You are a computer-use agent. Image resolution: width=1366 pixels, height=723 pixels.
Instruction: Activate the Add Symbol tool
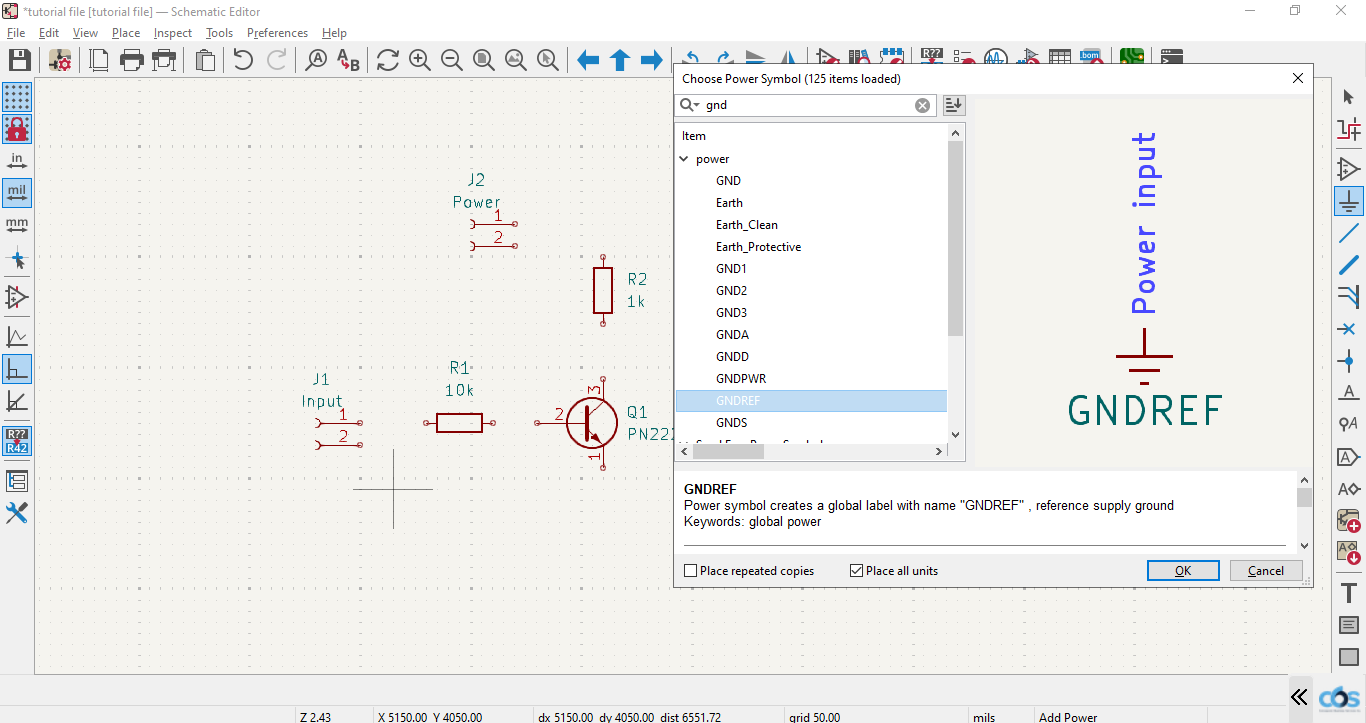pyautogui.click(x=1349, y=167)
